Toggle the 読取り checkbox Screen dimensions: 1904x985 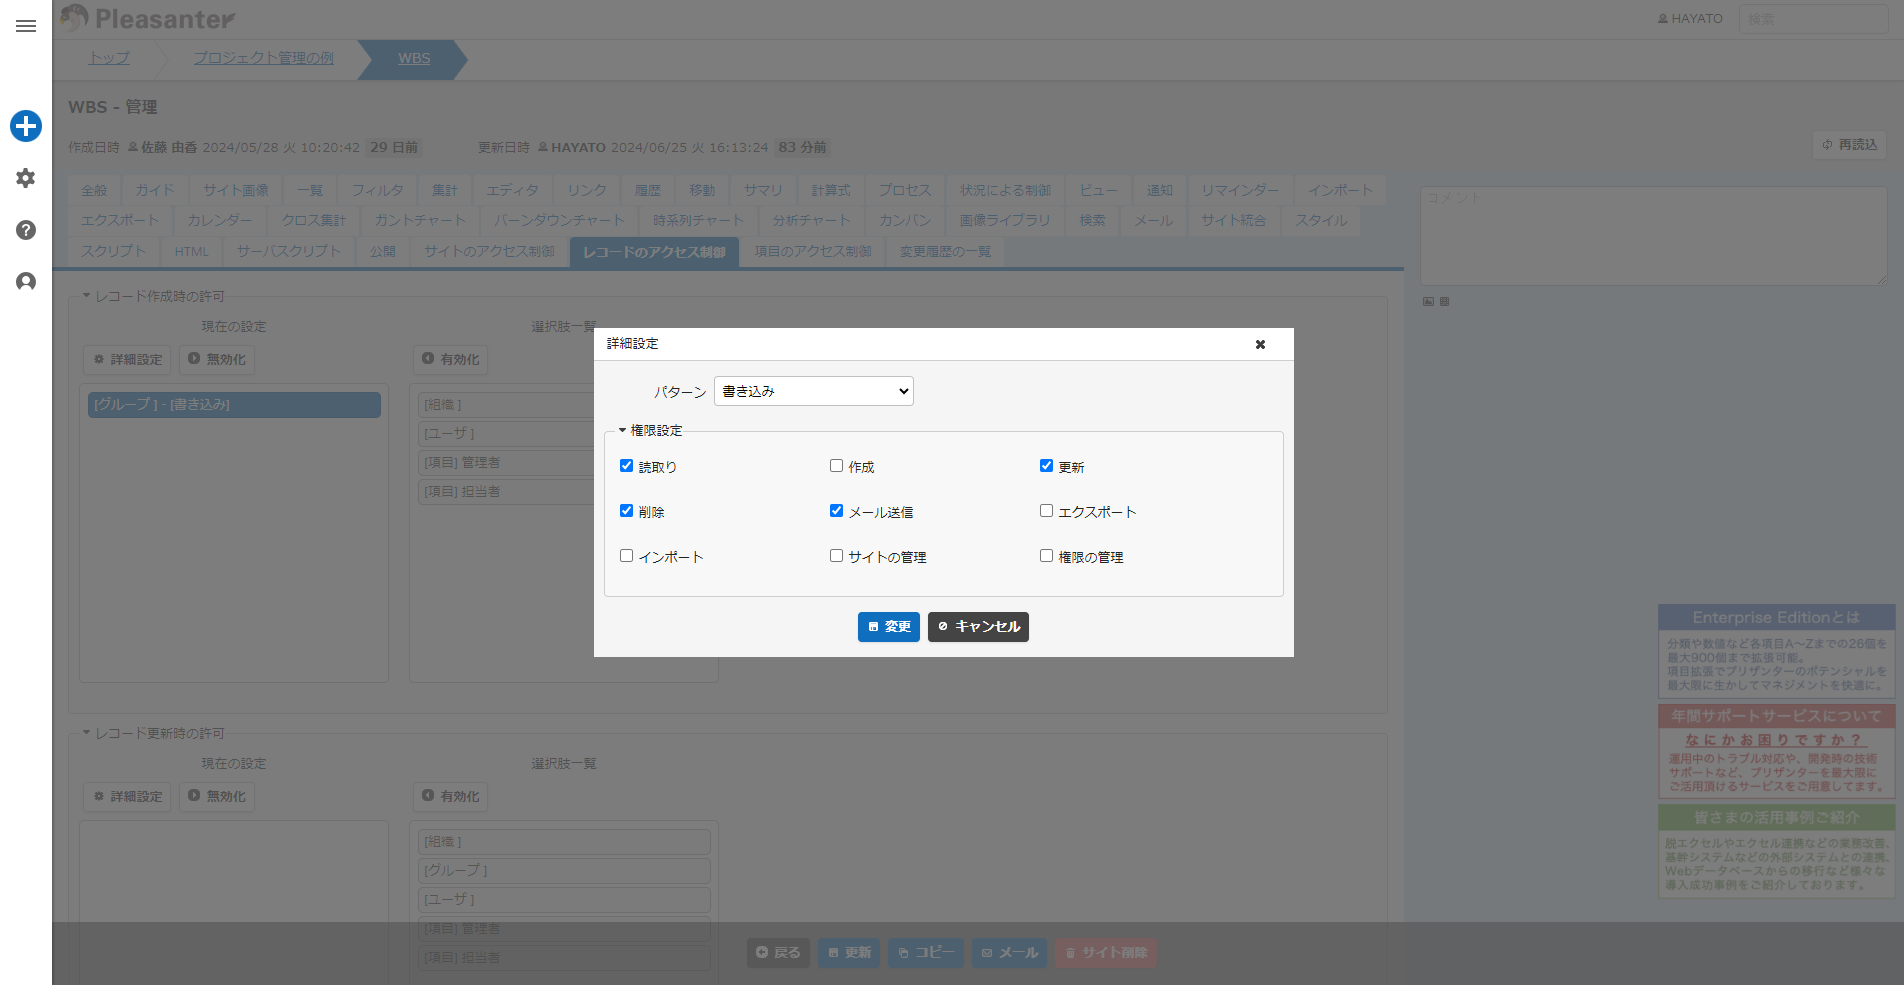(626, 466)
